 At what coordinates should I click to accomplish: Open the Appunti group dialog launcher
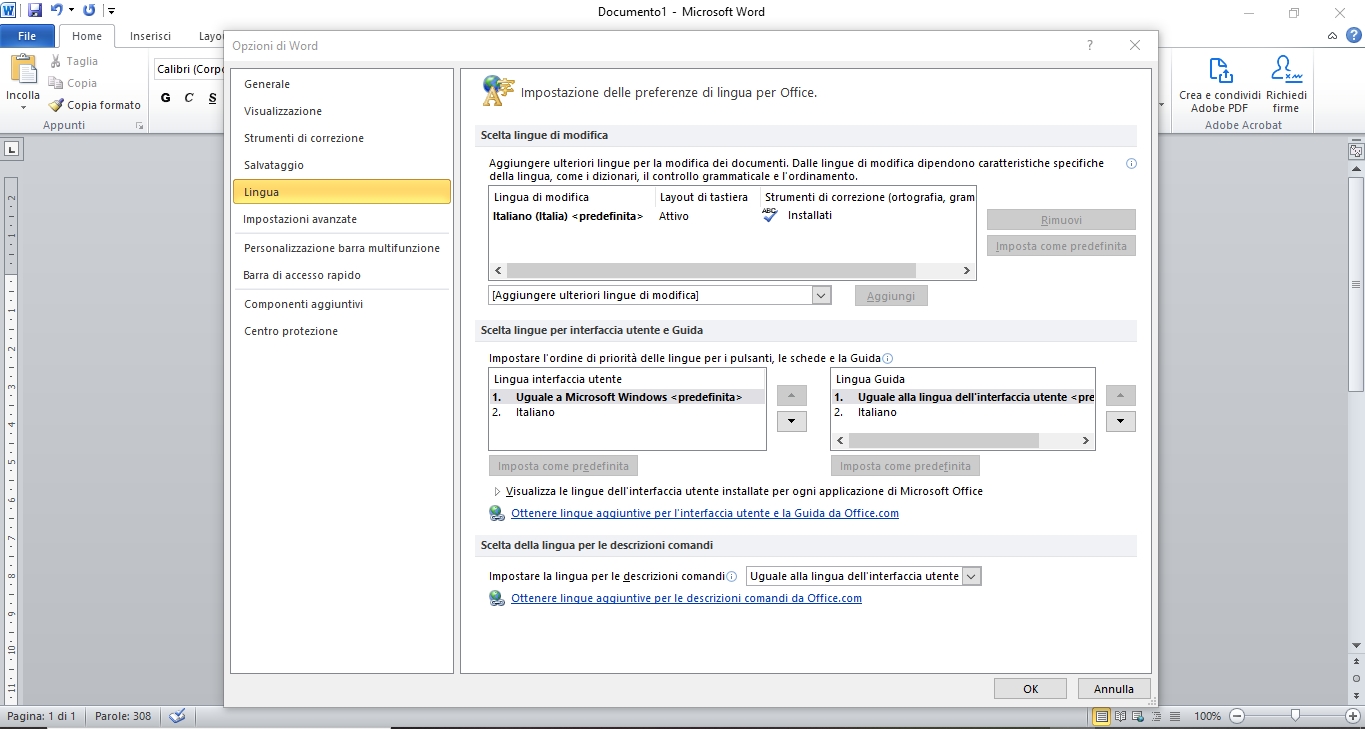139,126
